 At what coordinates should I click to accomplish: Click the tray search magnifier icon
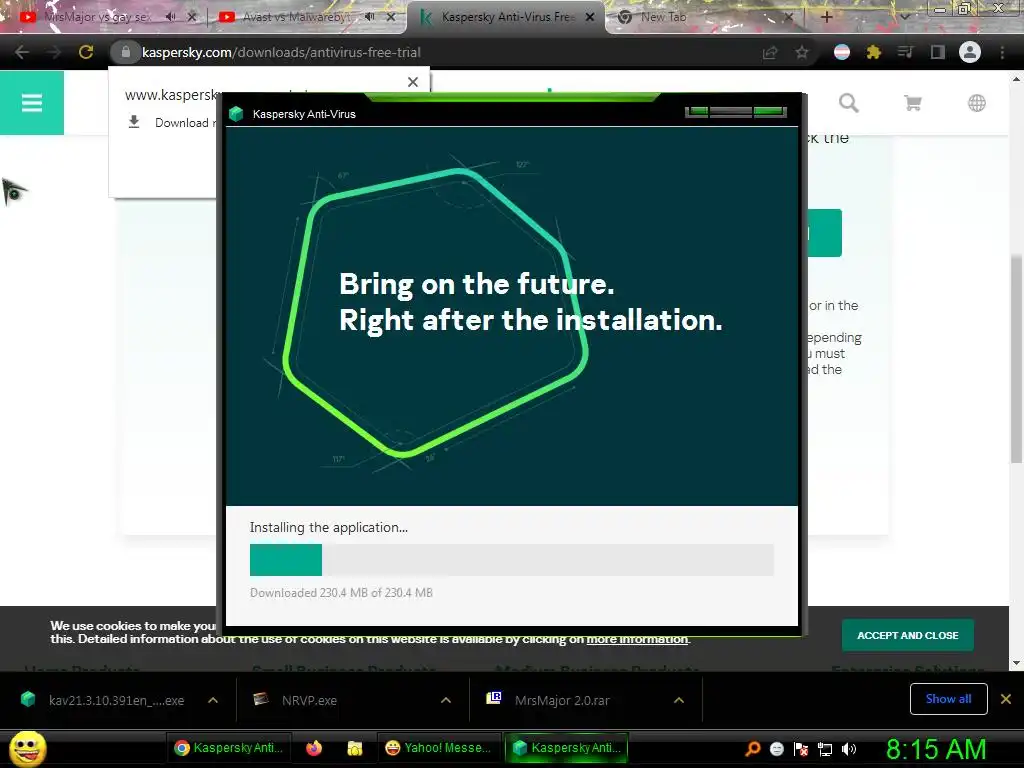click(x=752, y=749)
